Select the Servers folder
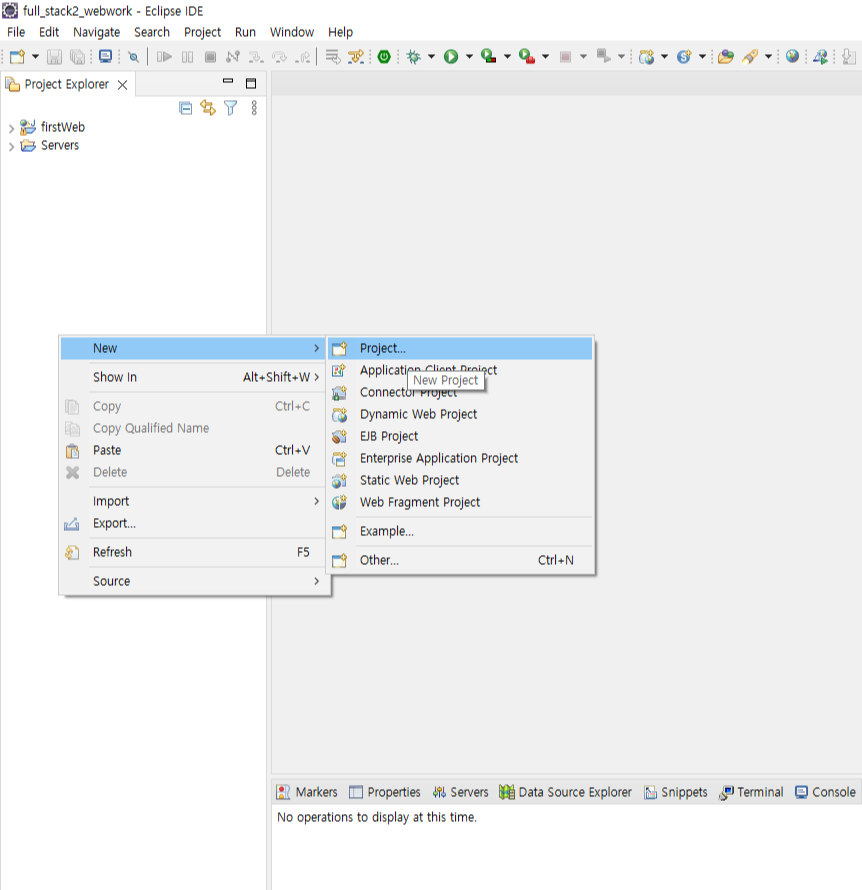The width and height of the screenshot is (862, 890). [x=60, y=145]
